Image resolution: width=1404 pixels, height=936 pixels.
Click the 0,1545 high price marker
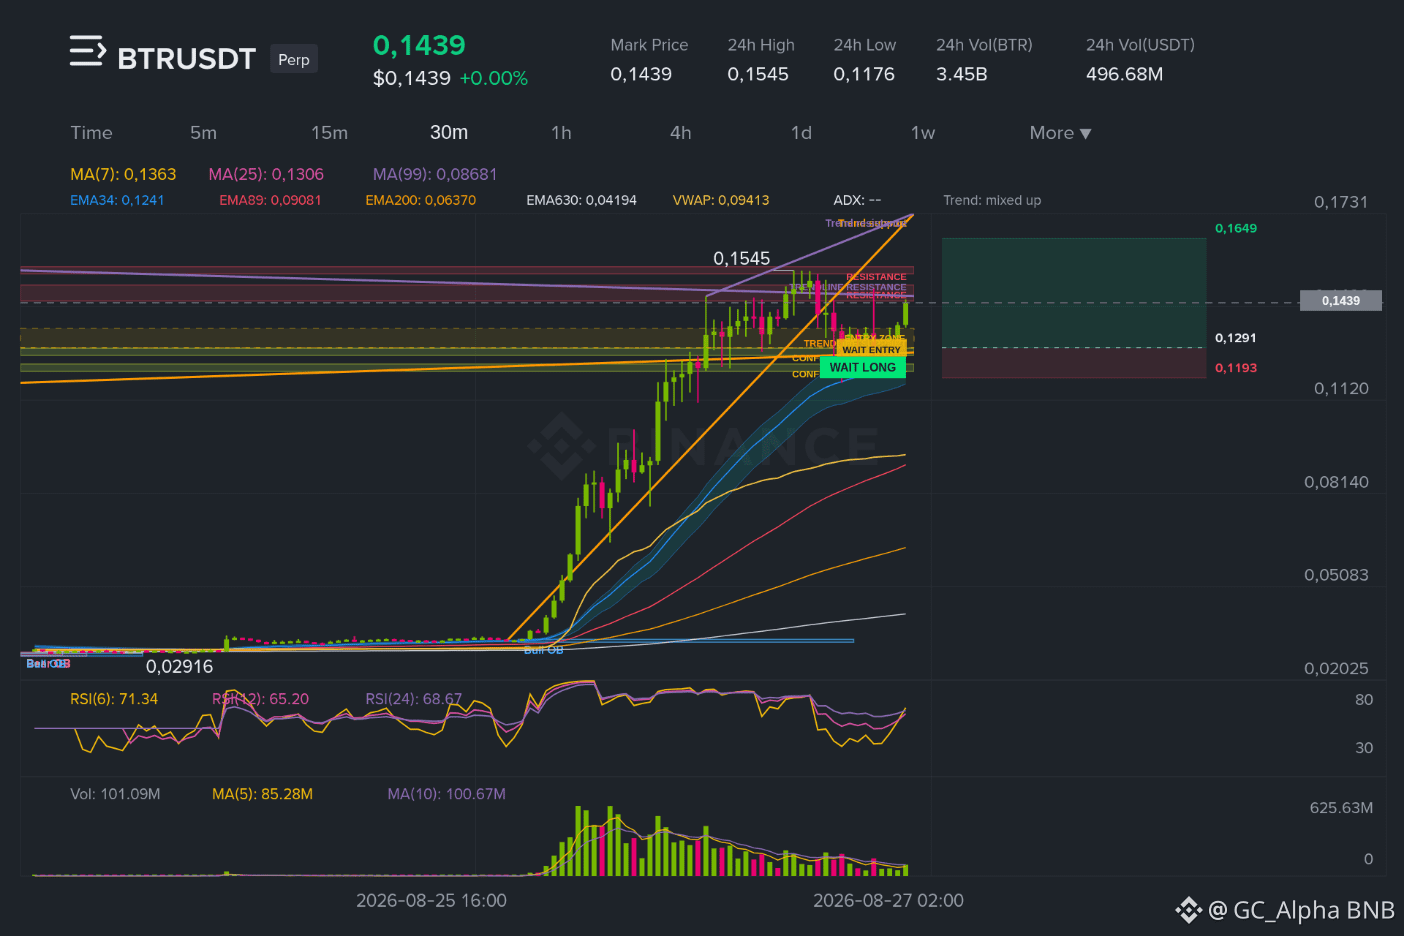pyautogui.click(x=741, y=258)
